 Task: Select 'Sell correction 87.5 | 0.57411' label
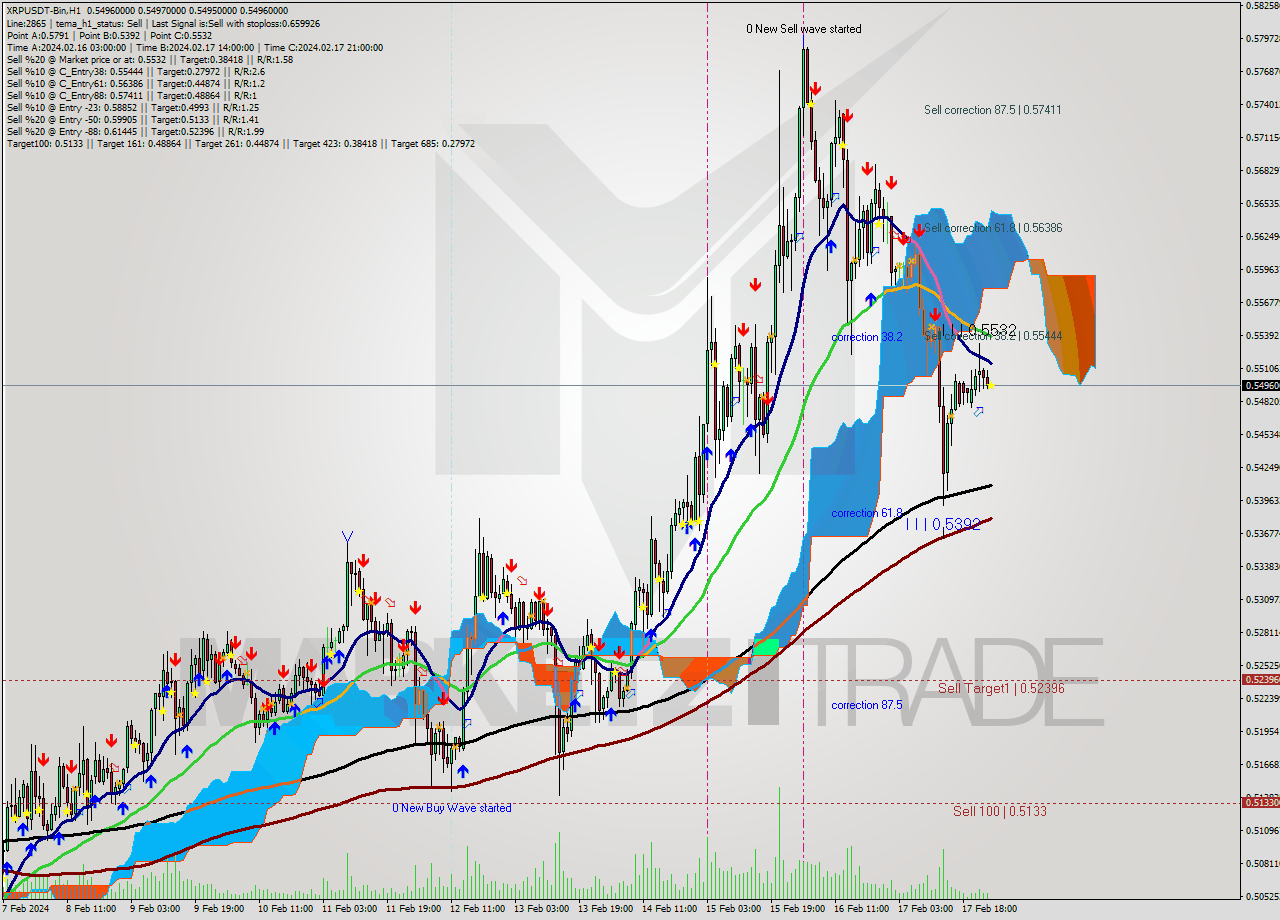[993, 110]
